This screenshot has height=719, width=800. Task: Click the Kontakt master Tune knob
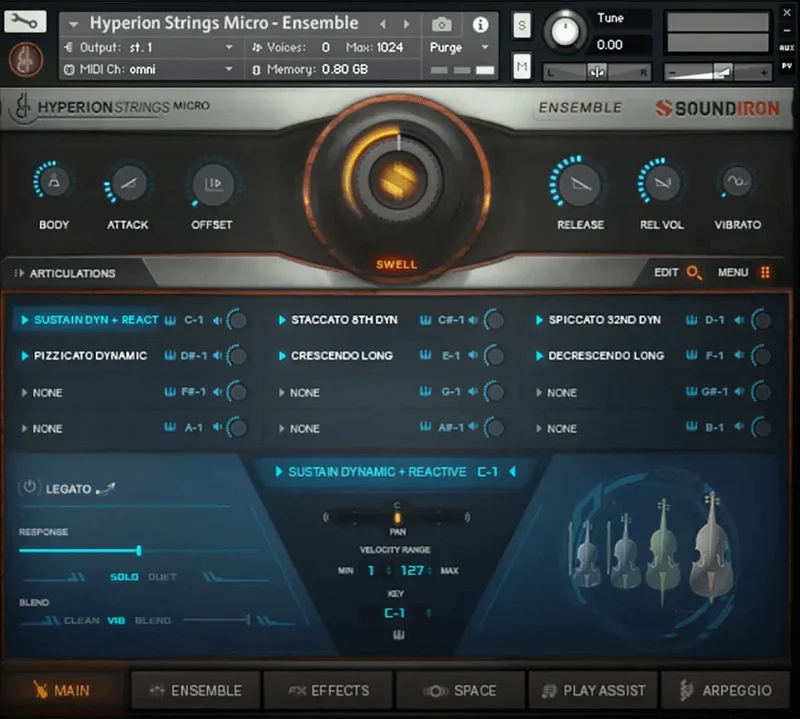tap(564, 31)
